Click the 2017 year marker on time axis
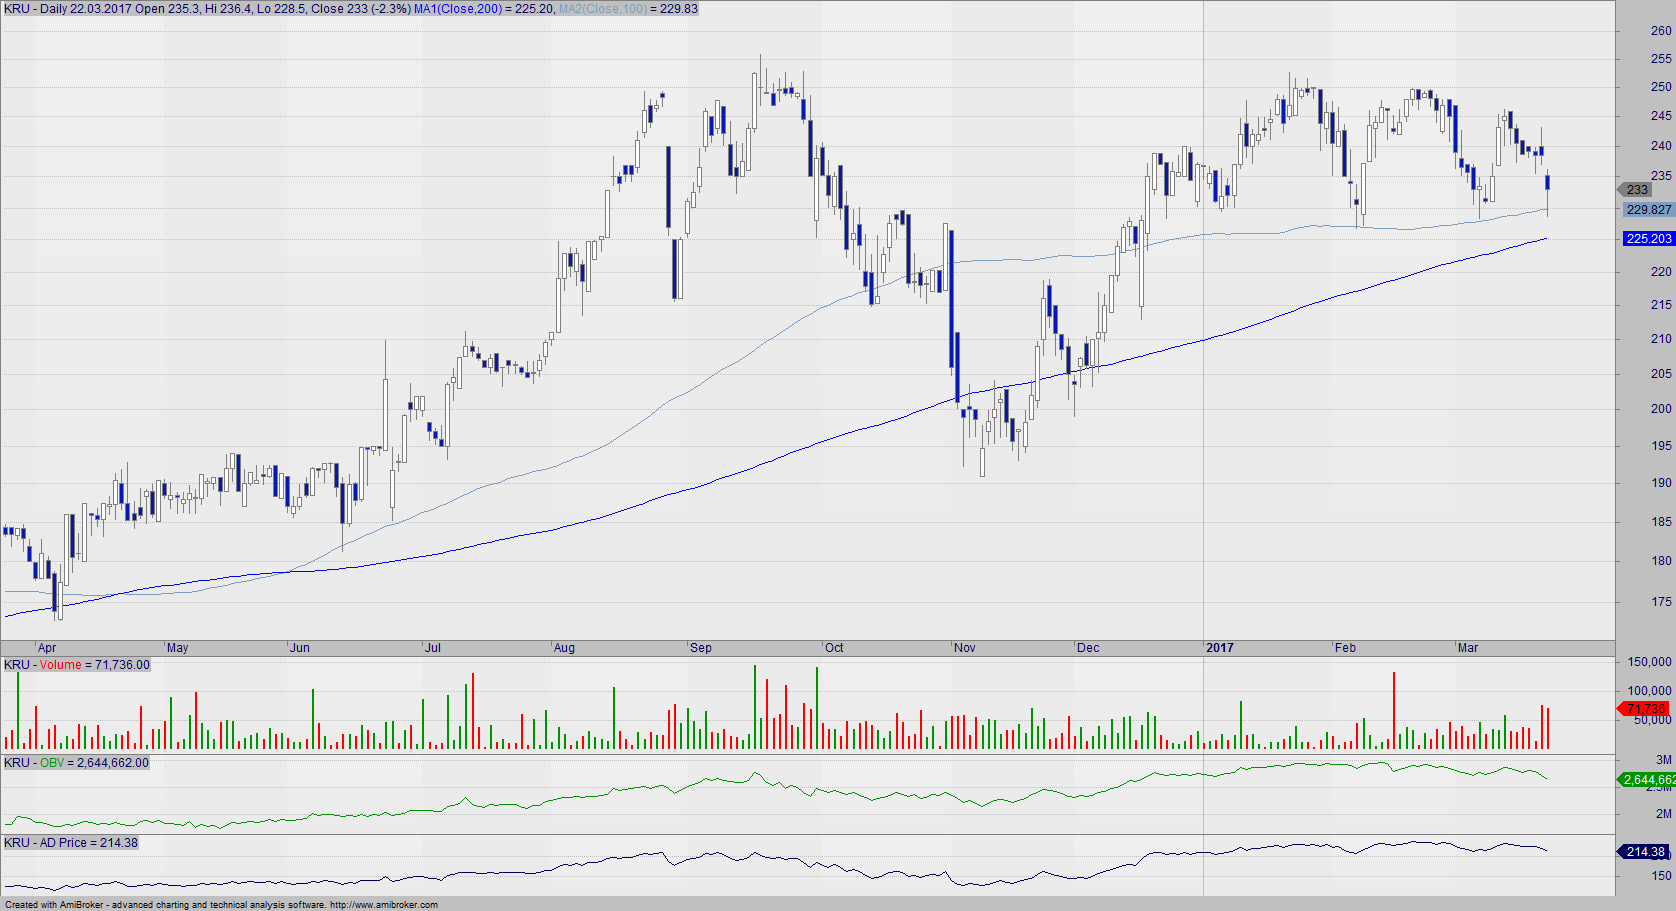The image size is (1676, 911). tap(1220, 648)
